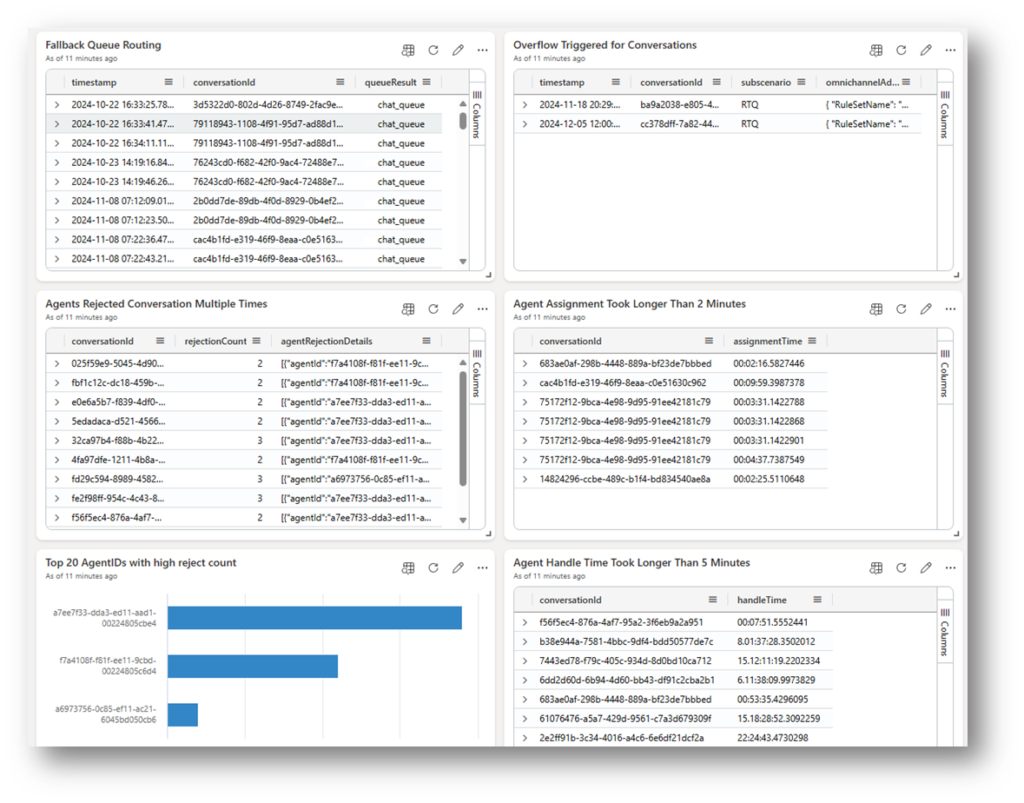1024x803 pixels.
Task: Refresh the Top 20 AgentIDs chart tile
Action: (x=433, y=568)
